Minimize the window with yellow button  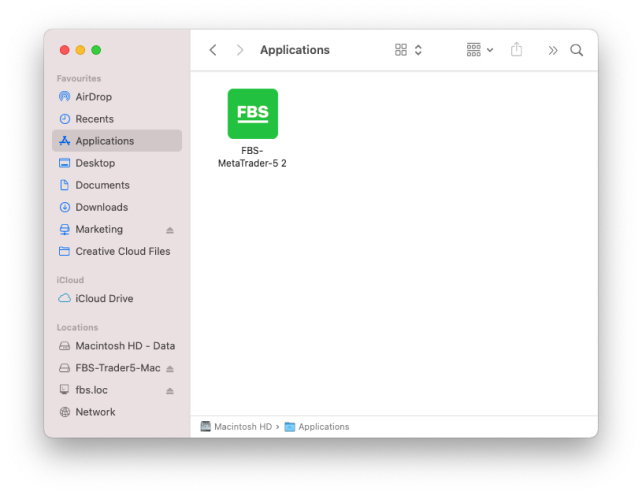80,50
